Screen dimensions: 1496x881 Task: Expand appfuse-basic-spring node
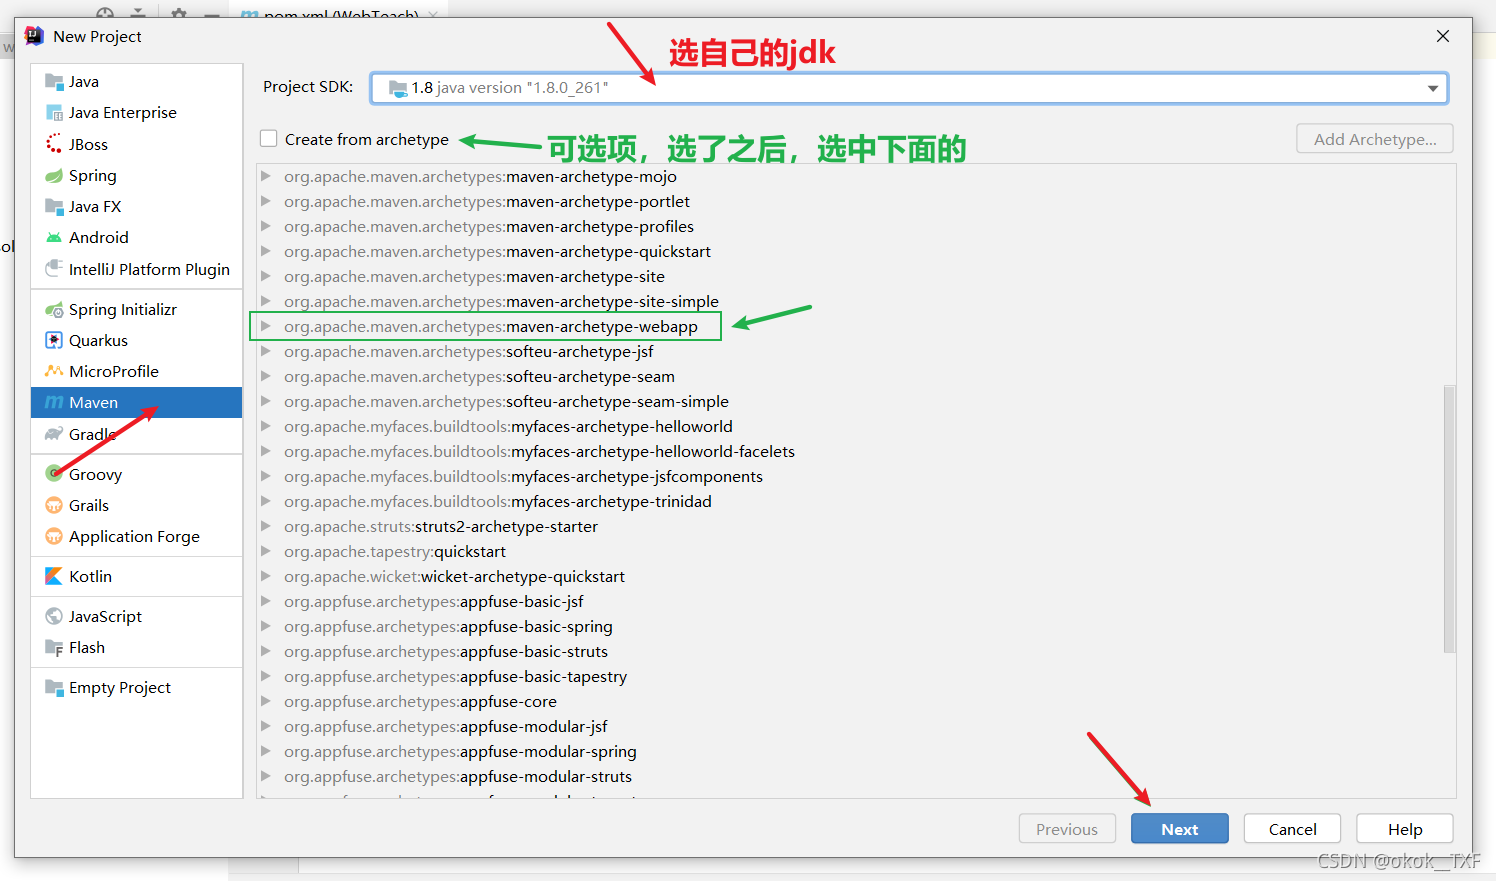tap(266, 627)
